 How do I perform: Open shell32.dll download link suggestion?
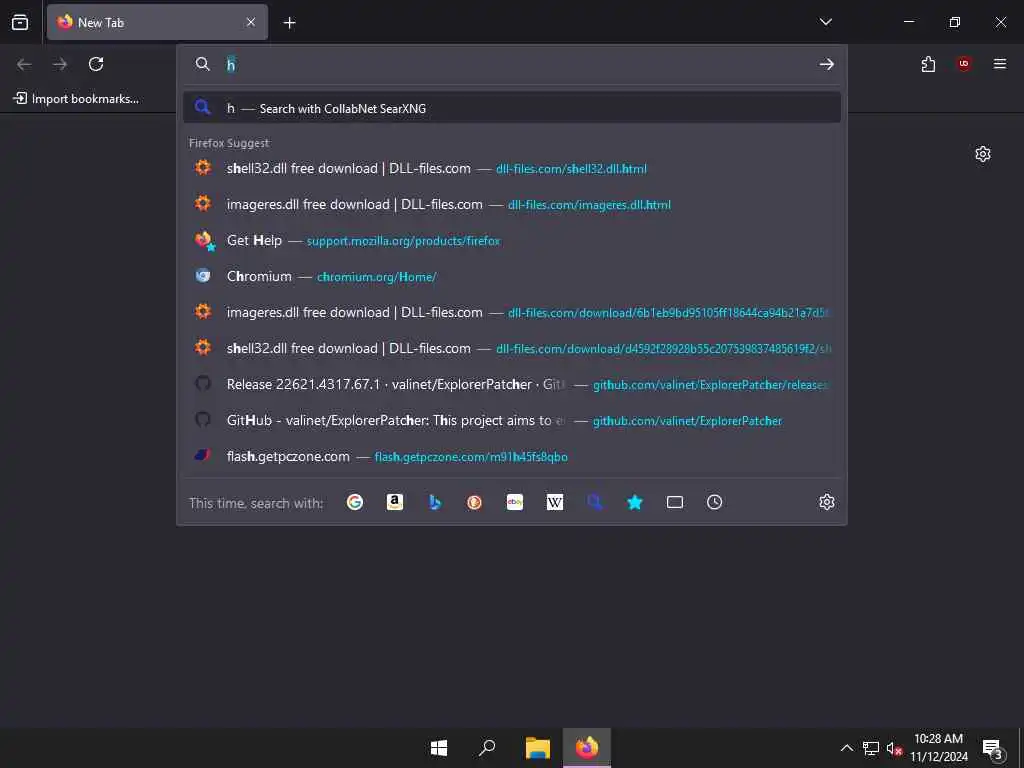512,348
